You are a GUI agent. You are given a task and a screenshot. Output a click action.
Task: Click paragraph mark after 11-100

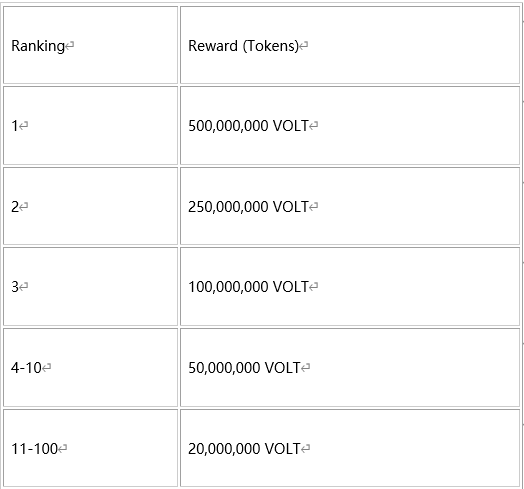click(62, 449)
